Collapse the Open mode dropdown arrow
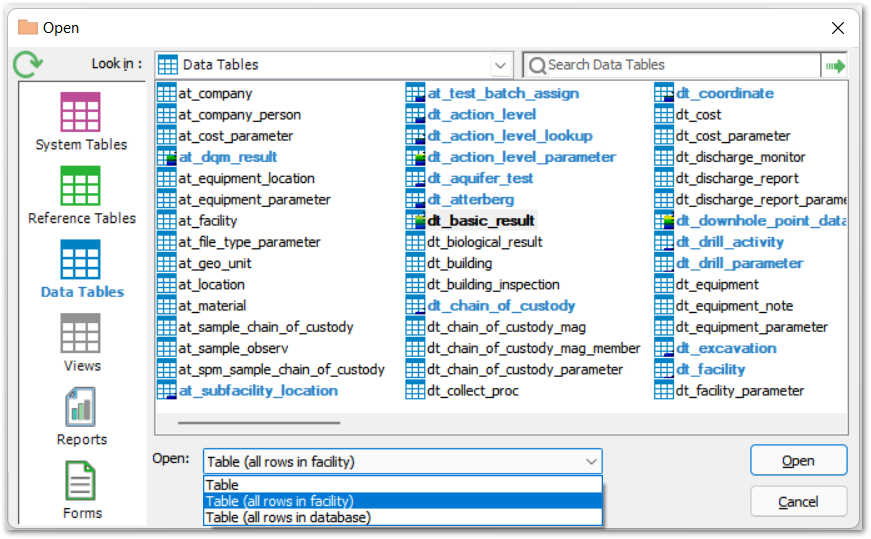This screenshot has height=539, width=871. click(x=591, y=461)
